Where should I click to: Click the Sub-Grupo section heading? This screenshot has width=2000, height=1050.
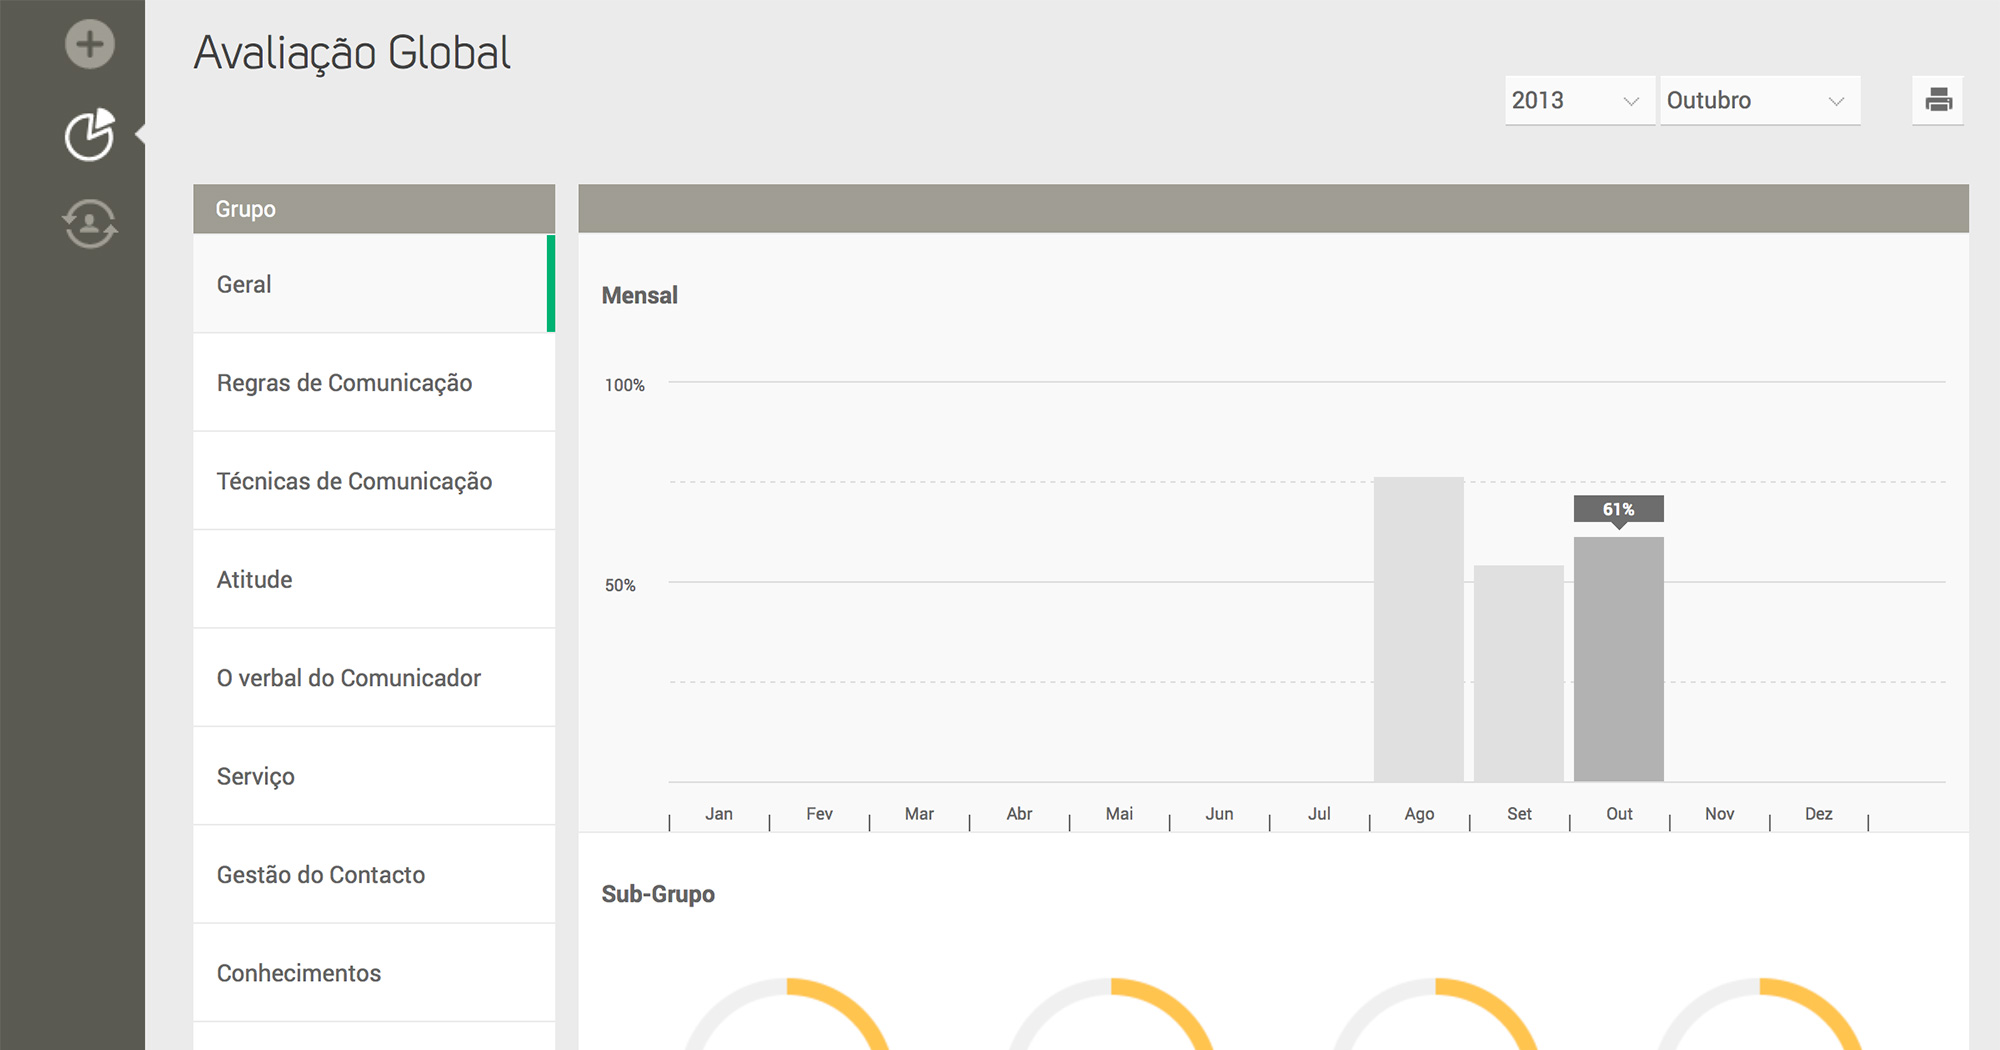[658, 894]
